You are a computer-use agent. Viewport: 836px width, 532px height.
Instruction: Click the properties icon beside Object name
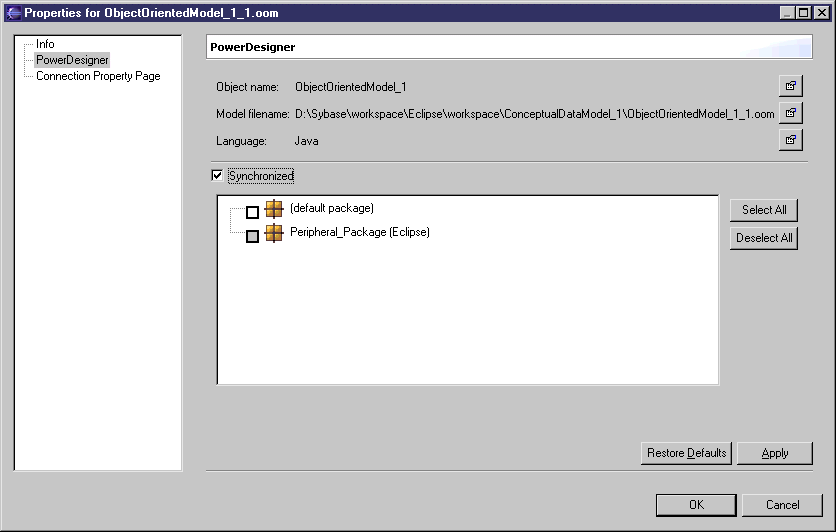pos(790,87)
